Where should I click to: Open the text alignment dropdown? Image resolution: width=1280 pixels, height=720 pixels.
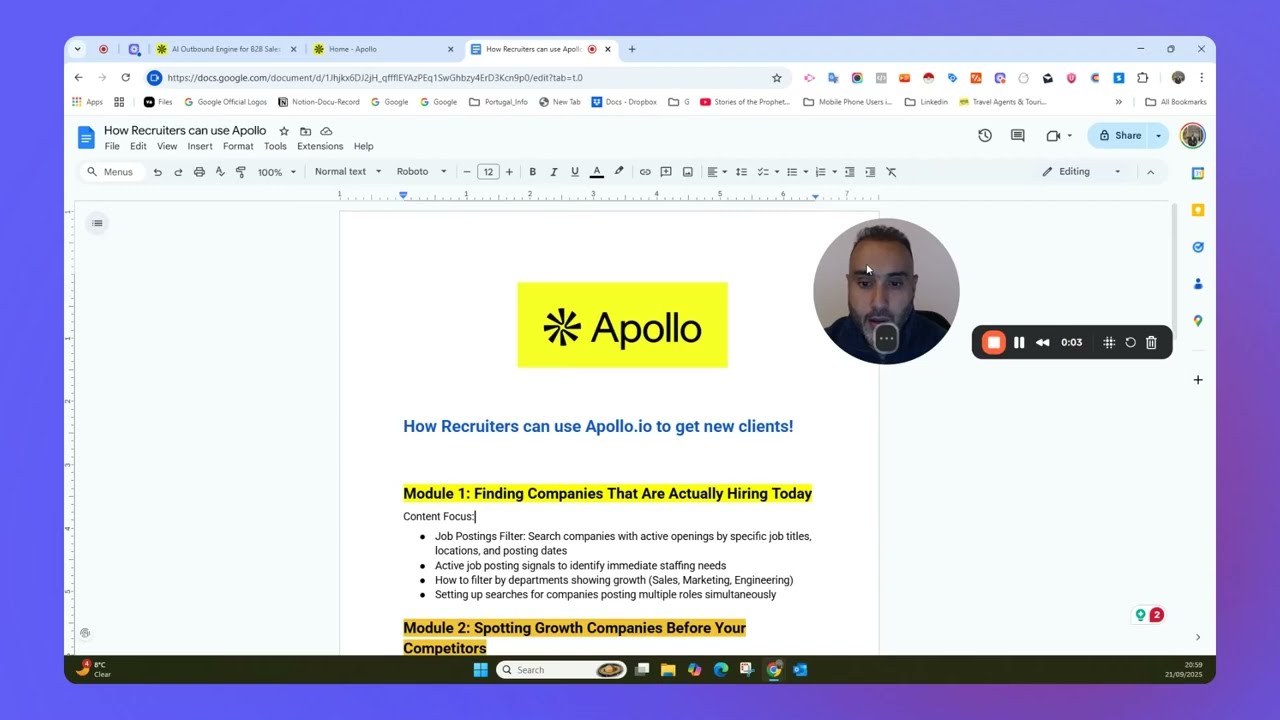tap(717, 172)
